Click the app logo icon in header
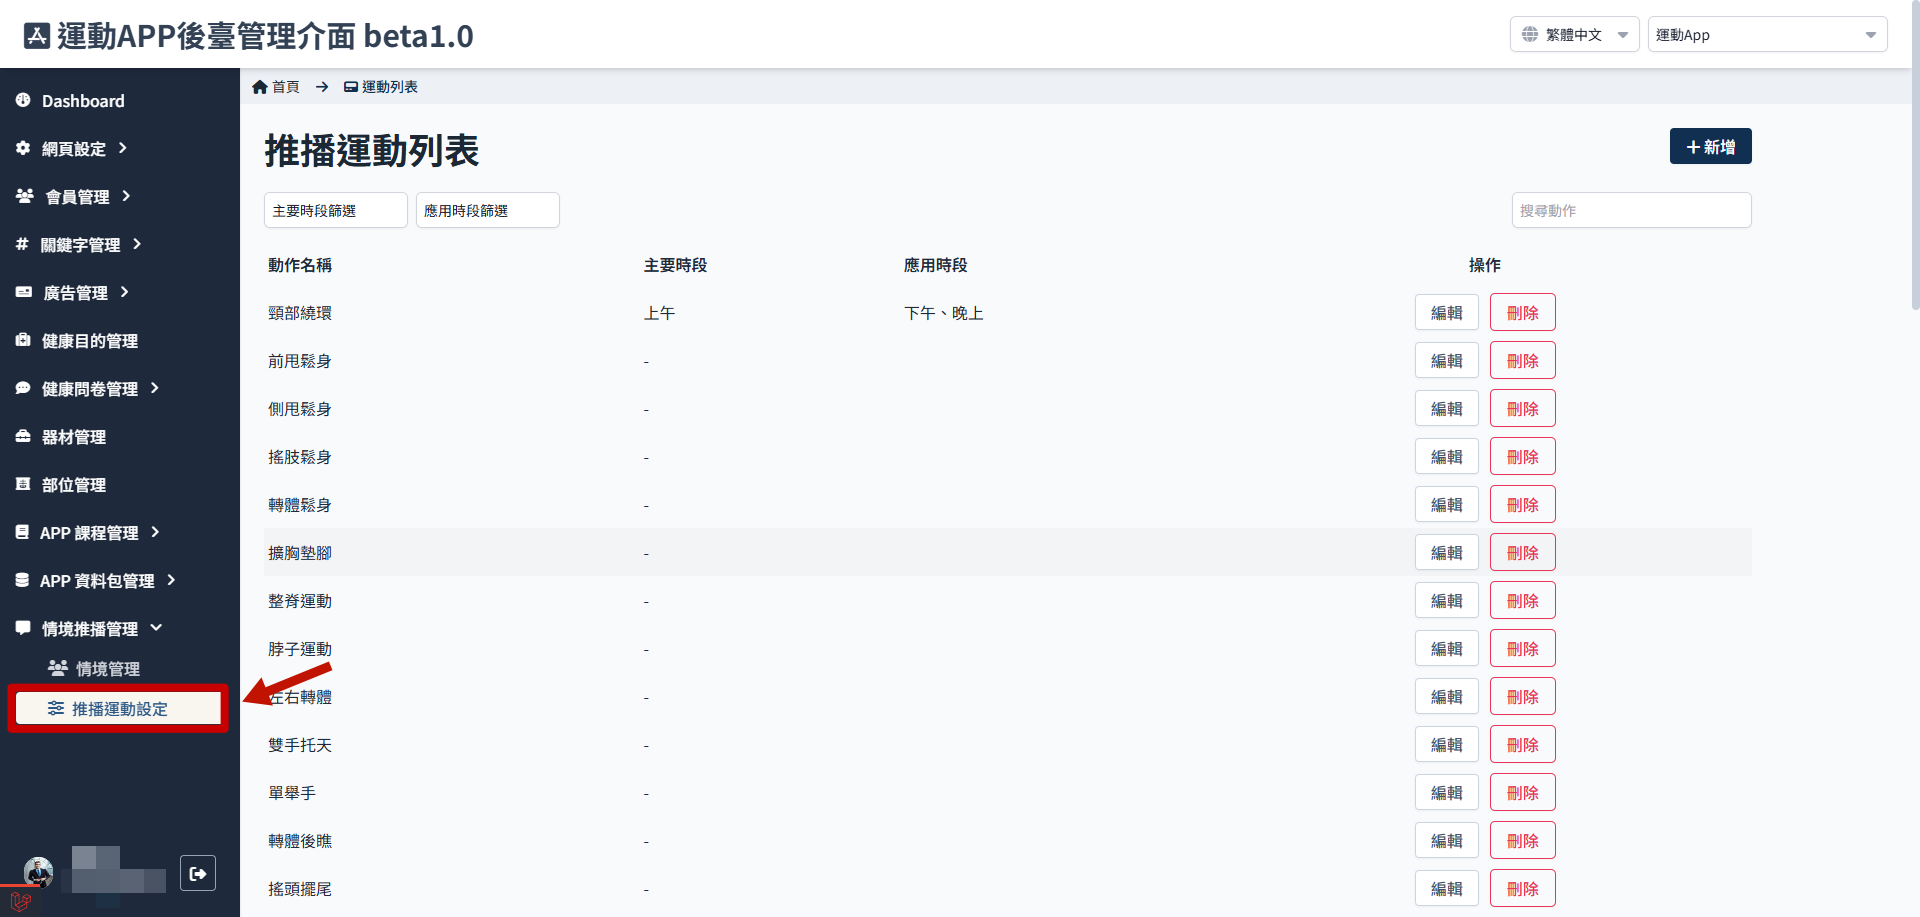Screen dimensions: 1920x917 click(x=37, y=36)
